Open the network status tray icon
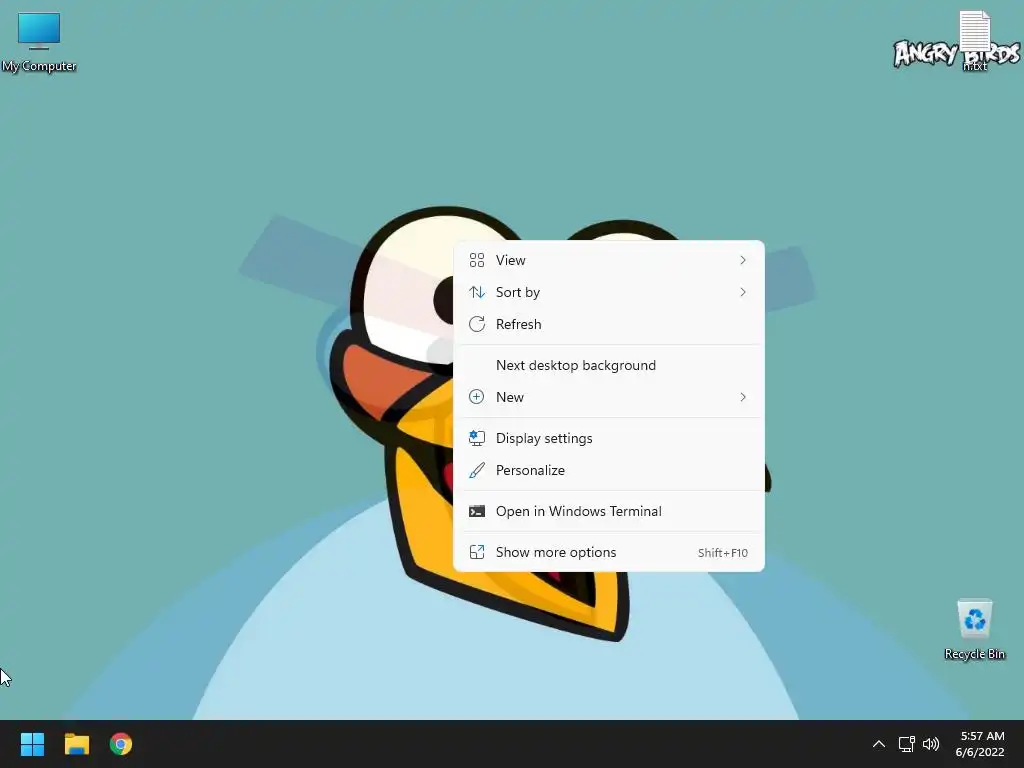Viewport: 1024px width, 768px height. point(906,744)
